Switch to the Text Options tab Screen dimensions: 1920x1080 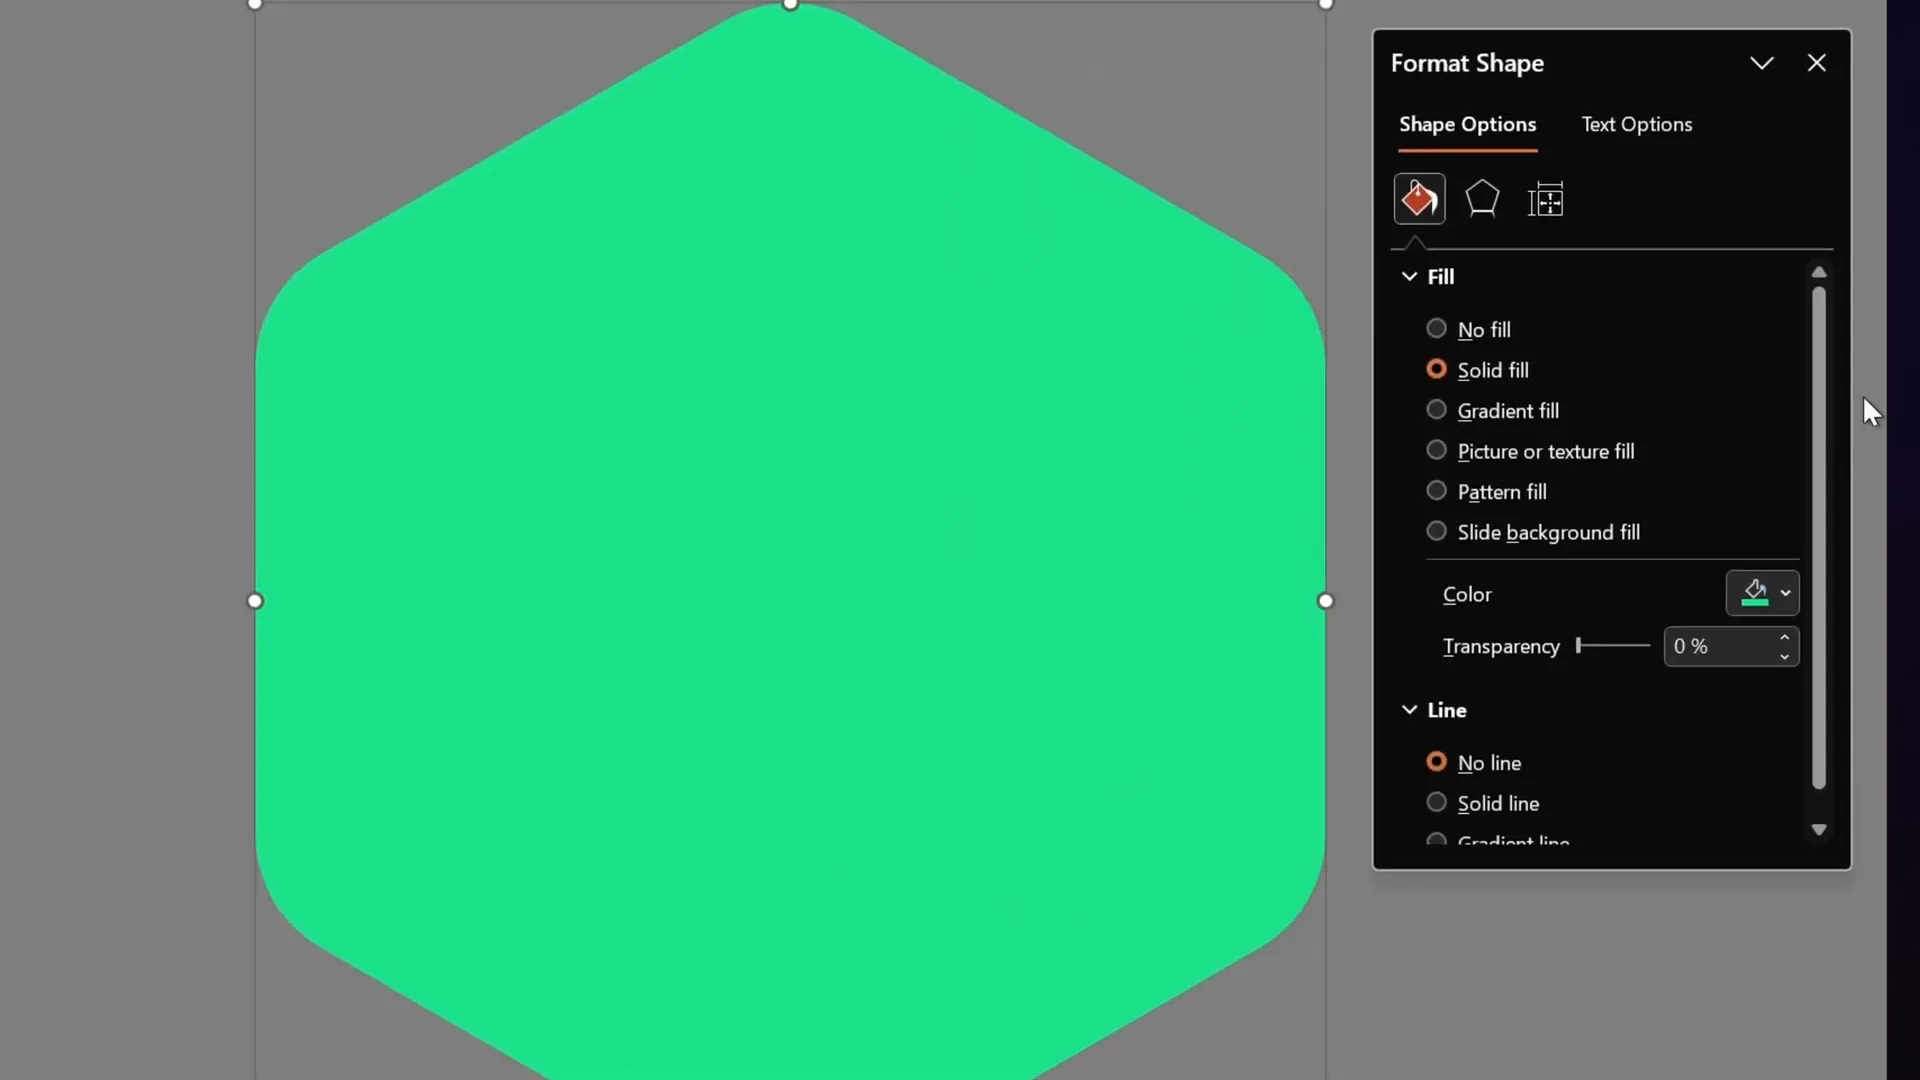(x=1637, y=125)
